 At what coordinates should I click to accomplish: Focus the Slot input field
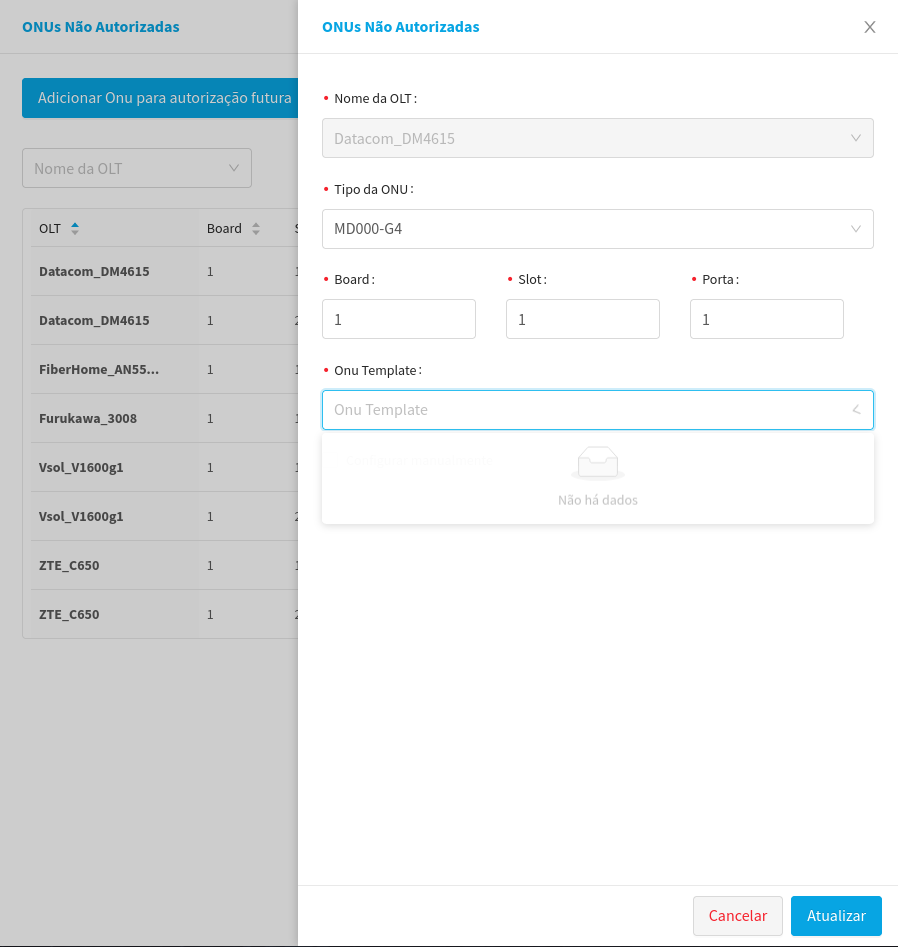582,319
